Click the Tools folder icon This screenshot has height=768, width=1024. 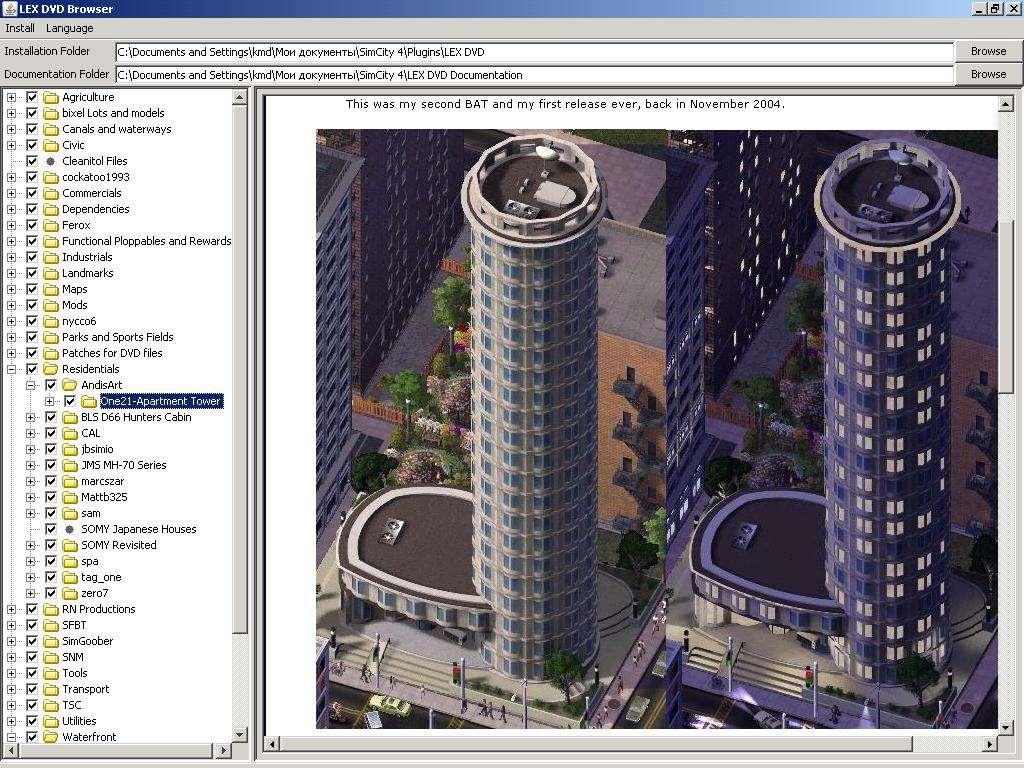click(x=51, y=673)
